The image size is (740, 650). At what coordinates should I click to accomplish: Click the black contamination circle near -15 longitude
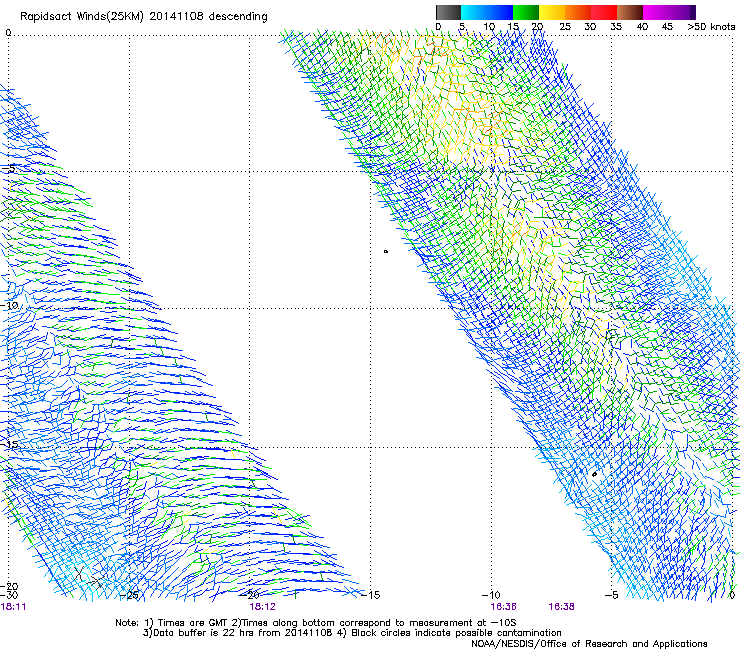[x=386, y=251]
